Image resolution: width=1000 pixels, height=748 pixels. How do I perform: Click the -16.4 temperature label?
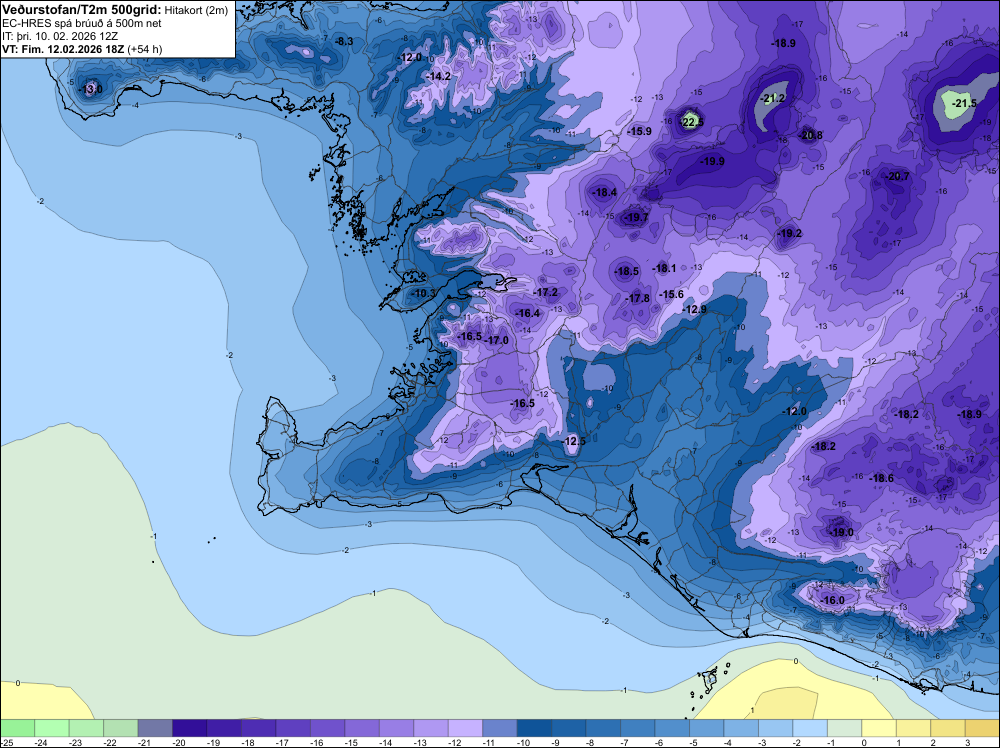[x=528, y=313]
